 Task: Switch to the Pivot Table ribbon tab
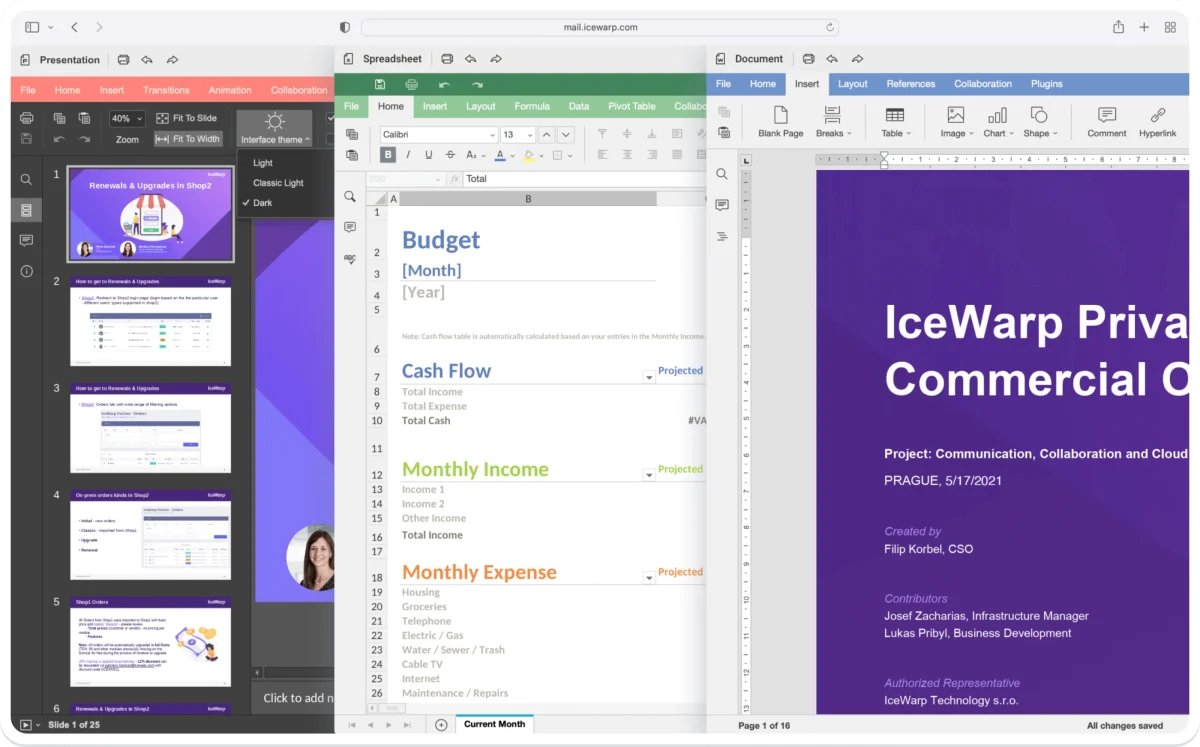[x=631, y=105]
